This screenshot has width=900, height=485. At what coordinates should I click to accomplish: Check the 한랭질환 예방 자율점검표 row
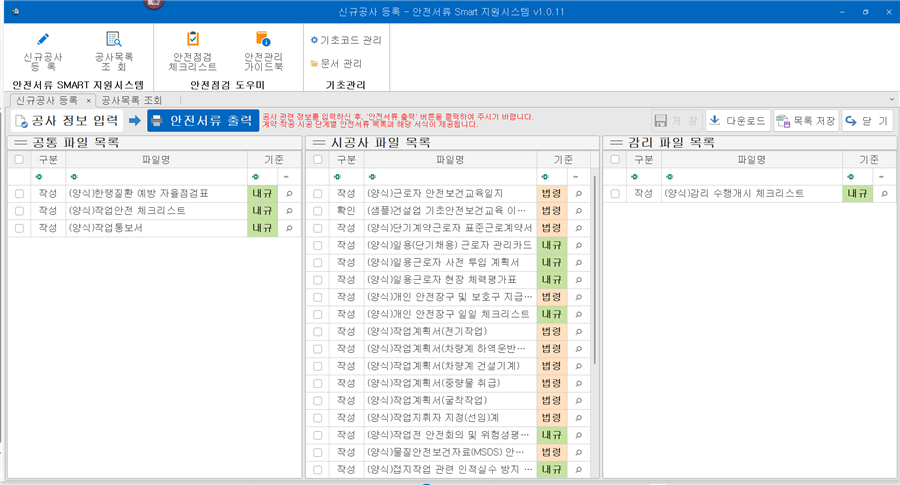click(x=20, y=194)
